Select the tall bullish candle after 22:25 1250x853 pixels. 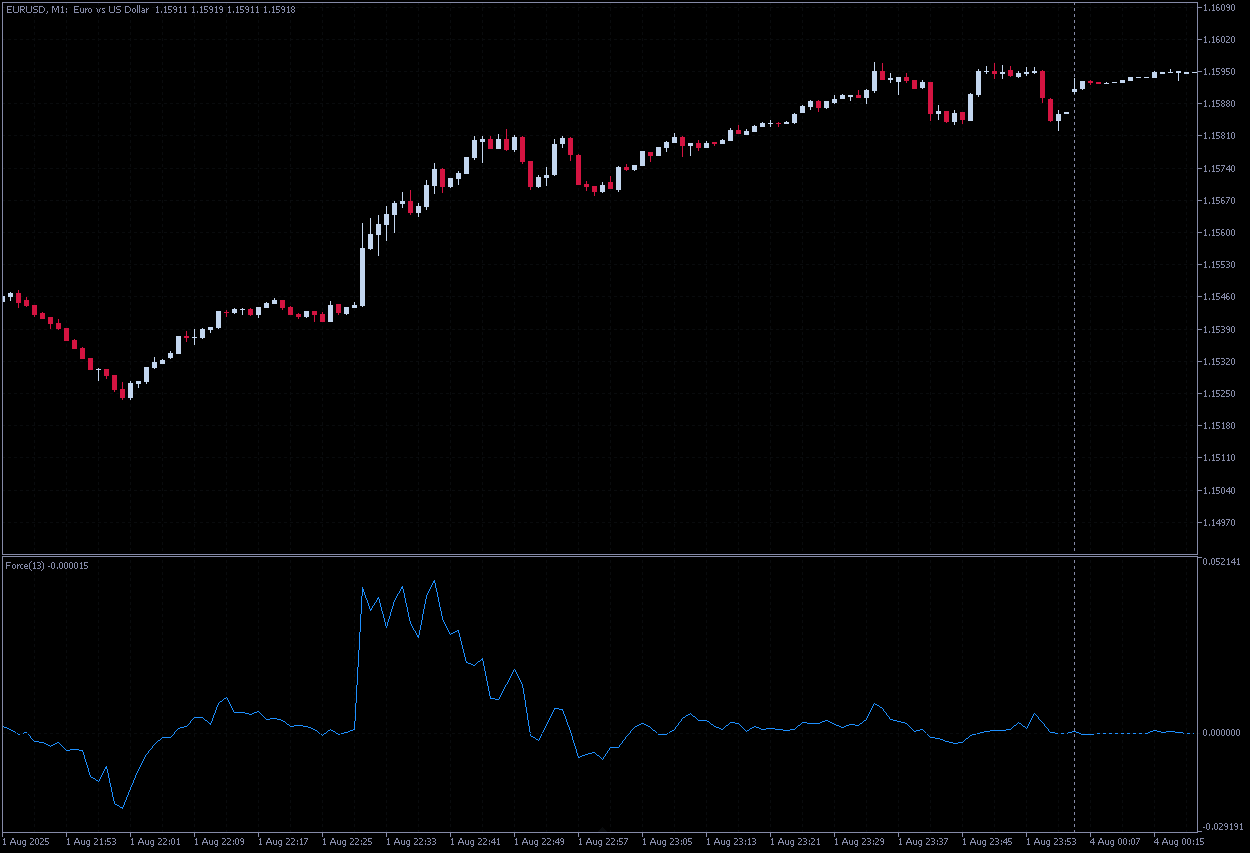363,265
